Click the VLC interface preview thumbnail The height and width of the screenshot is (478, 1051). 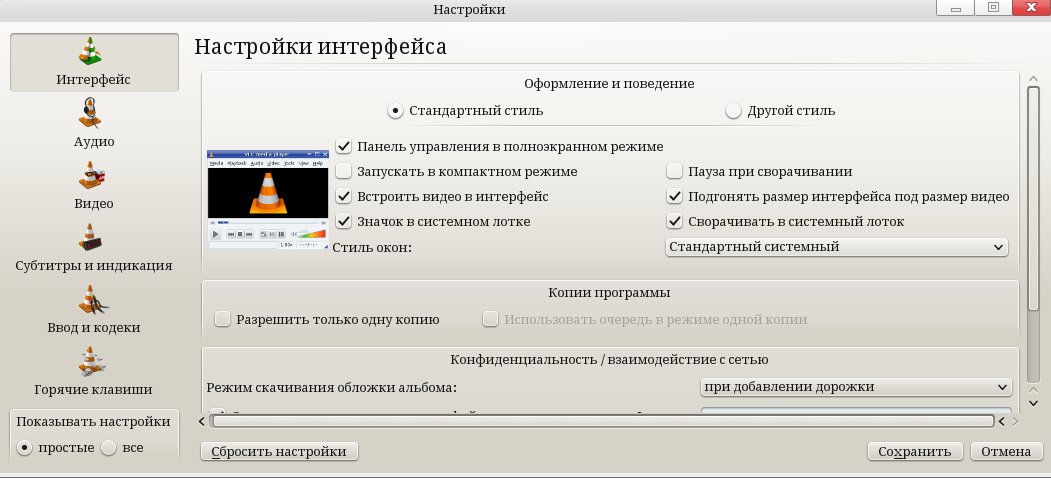tap(267, 200)
